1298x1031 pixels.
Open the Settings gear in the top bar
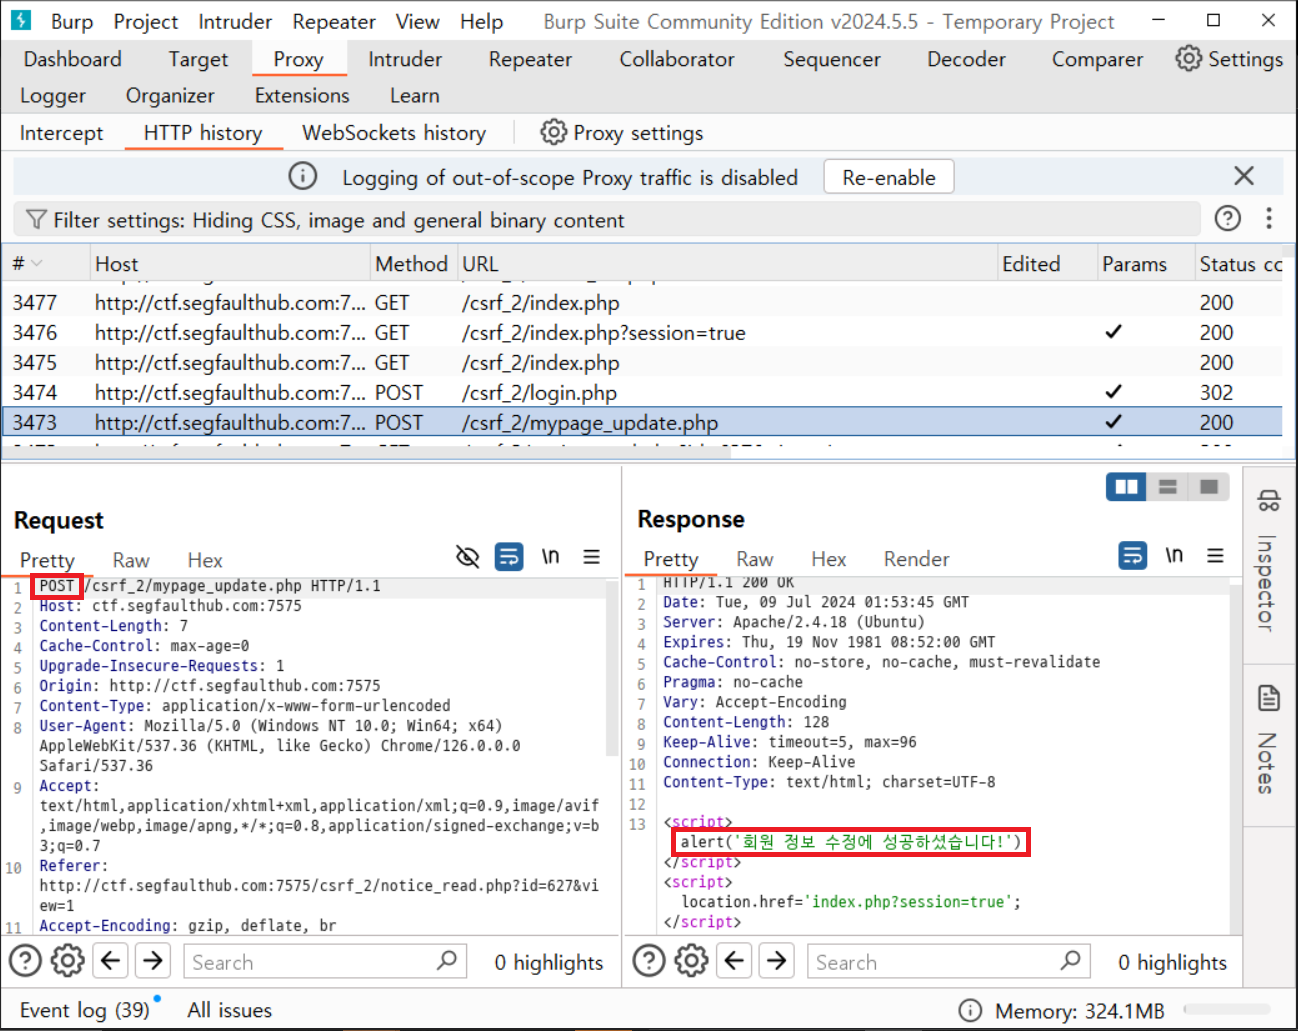pos(1229,59)
